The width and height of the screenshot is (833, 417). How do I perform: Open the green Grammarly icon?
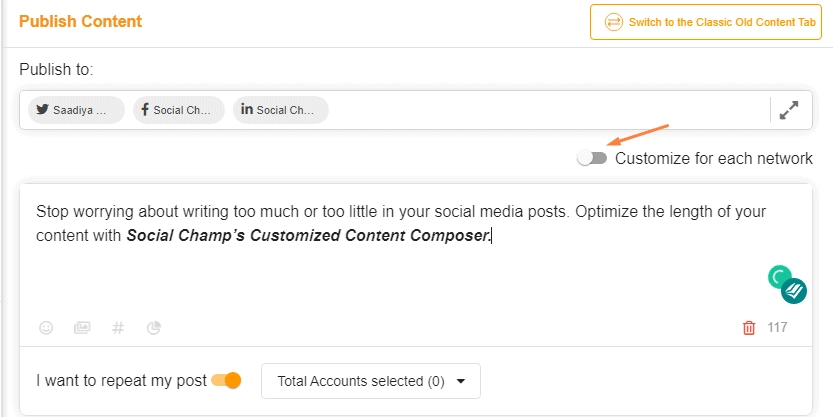[779, 277]
